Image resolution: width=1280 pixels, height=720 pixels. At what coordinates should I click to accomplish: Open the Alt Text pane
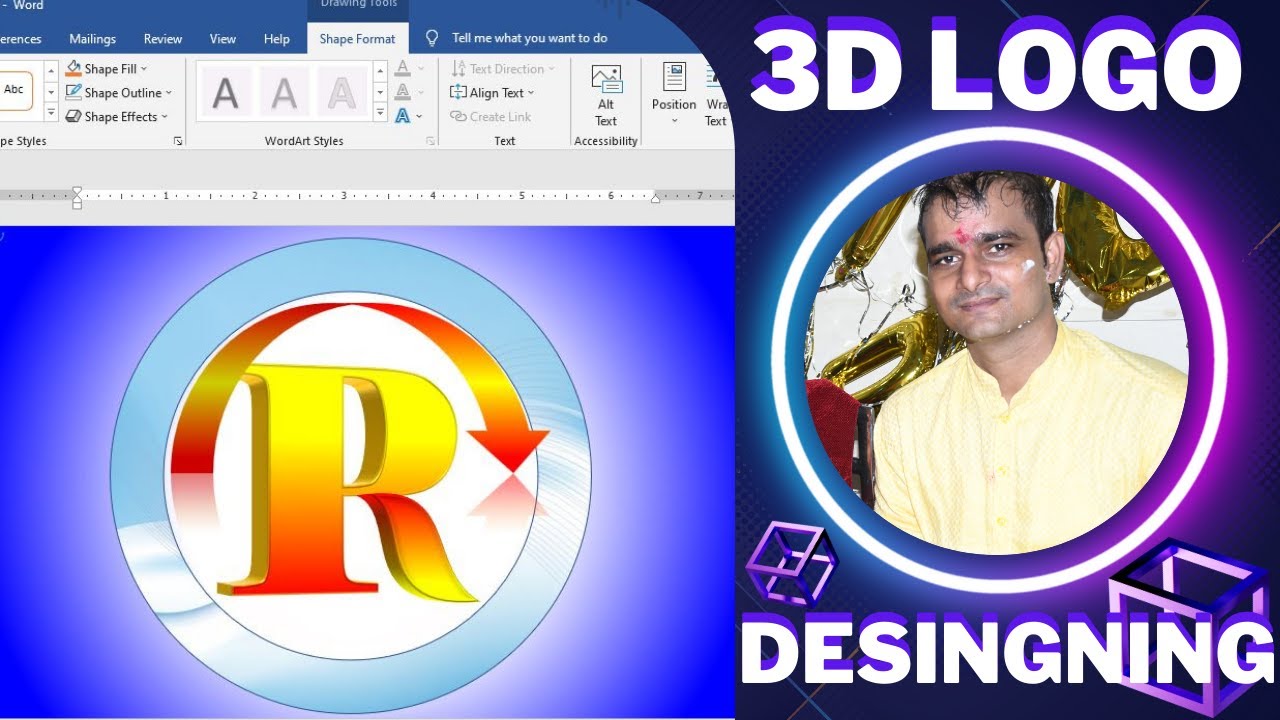[x=606, y=96]
